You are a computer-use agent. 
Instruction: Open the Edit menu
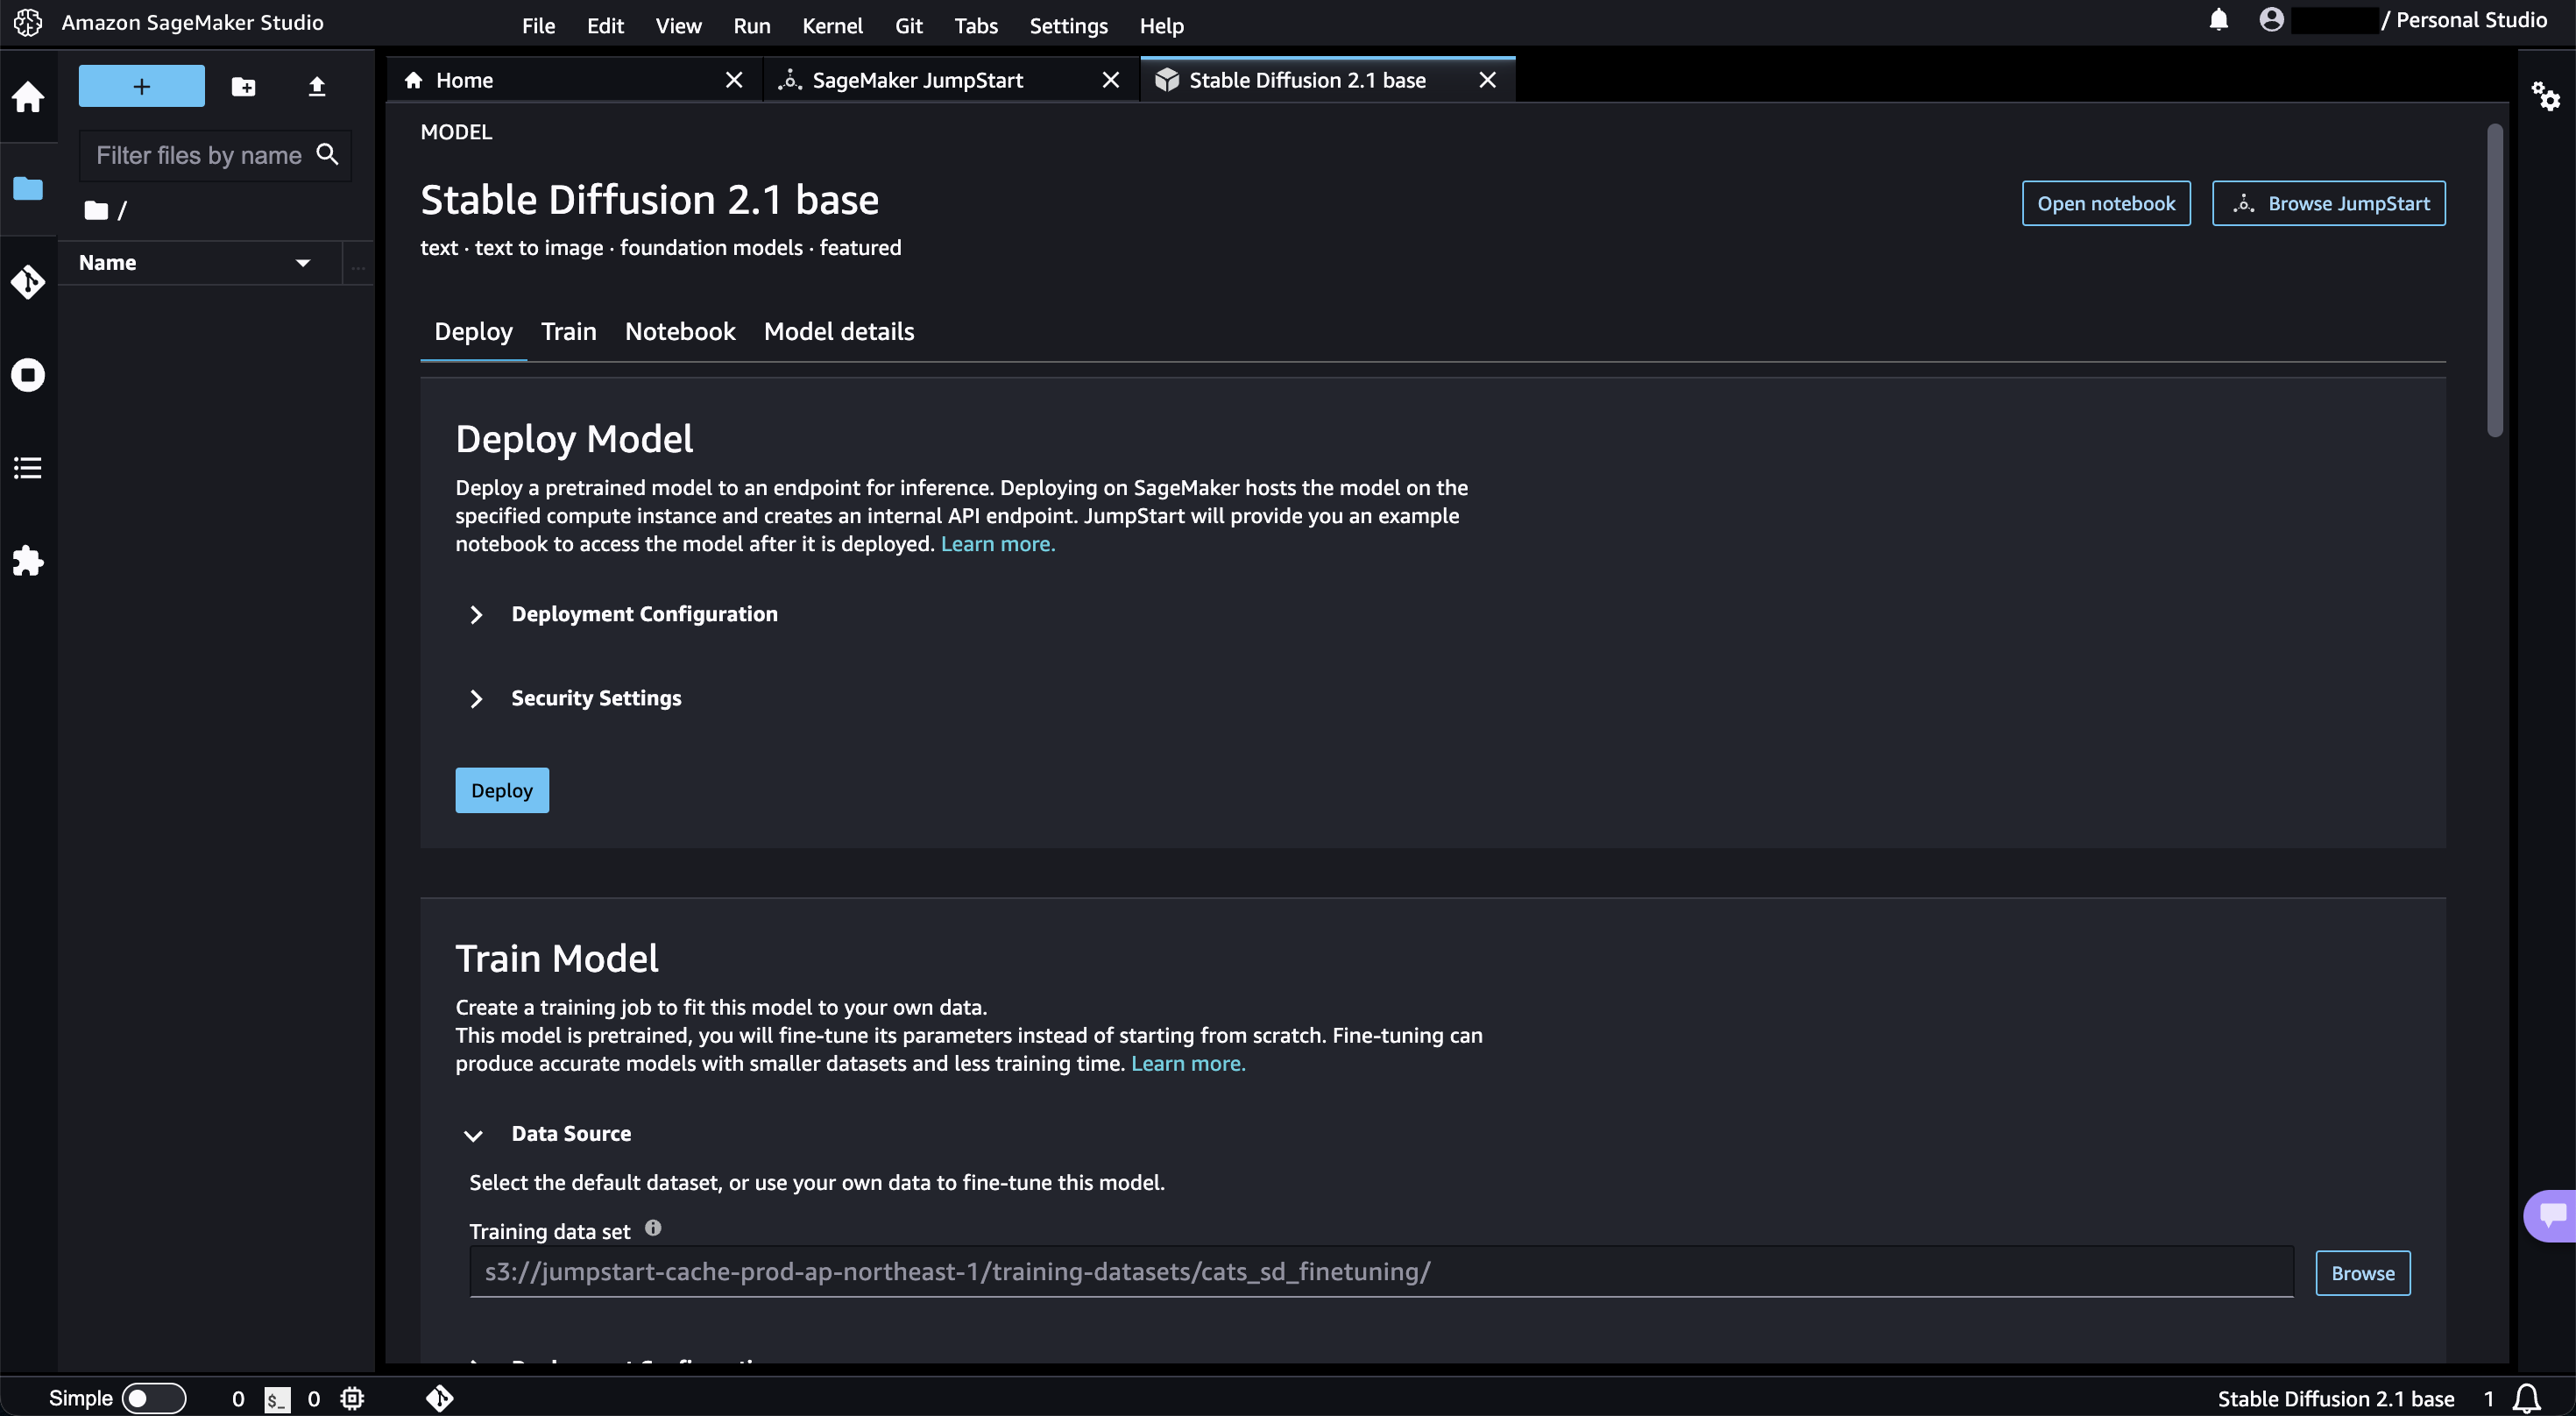[605, 25]
